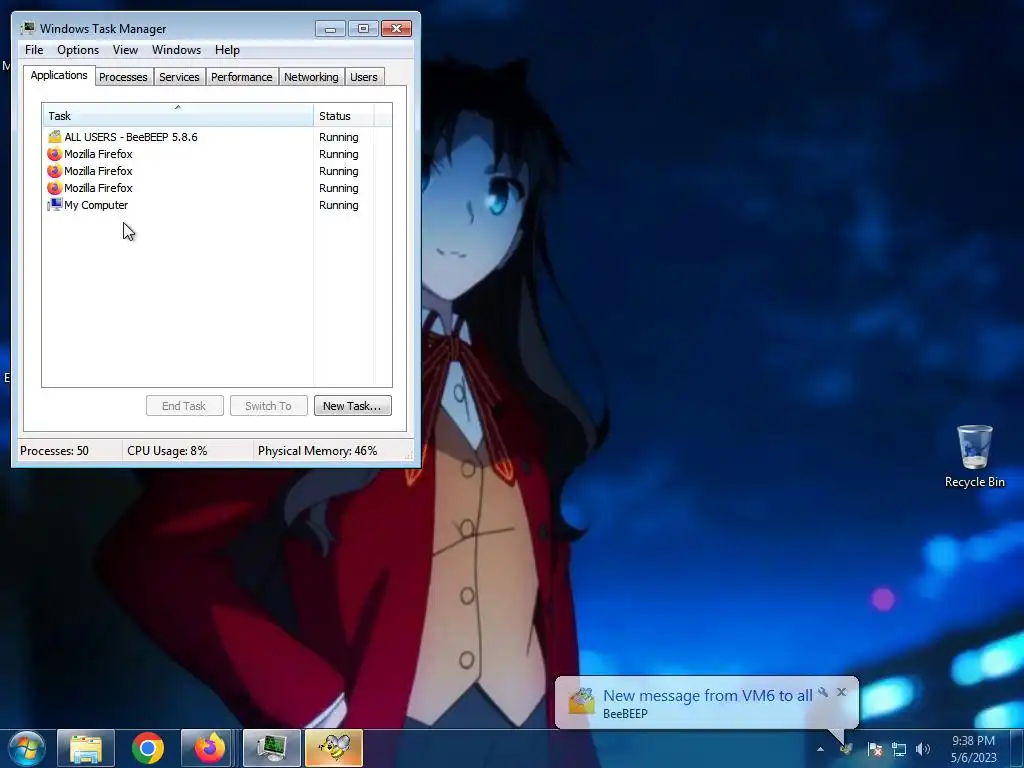This screenshot has height=768, width=1024.
Task: Click the Task Manager title bar icon
Action: (27, 28)
